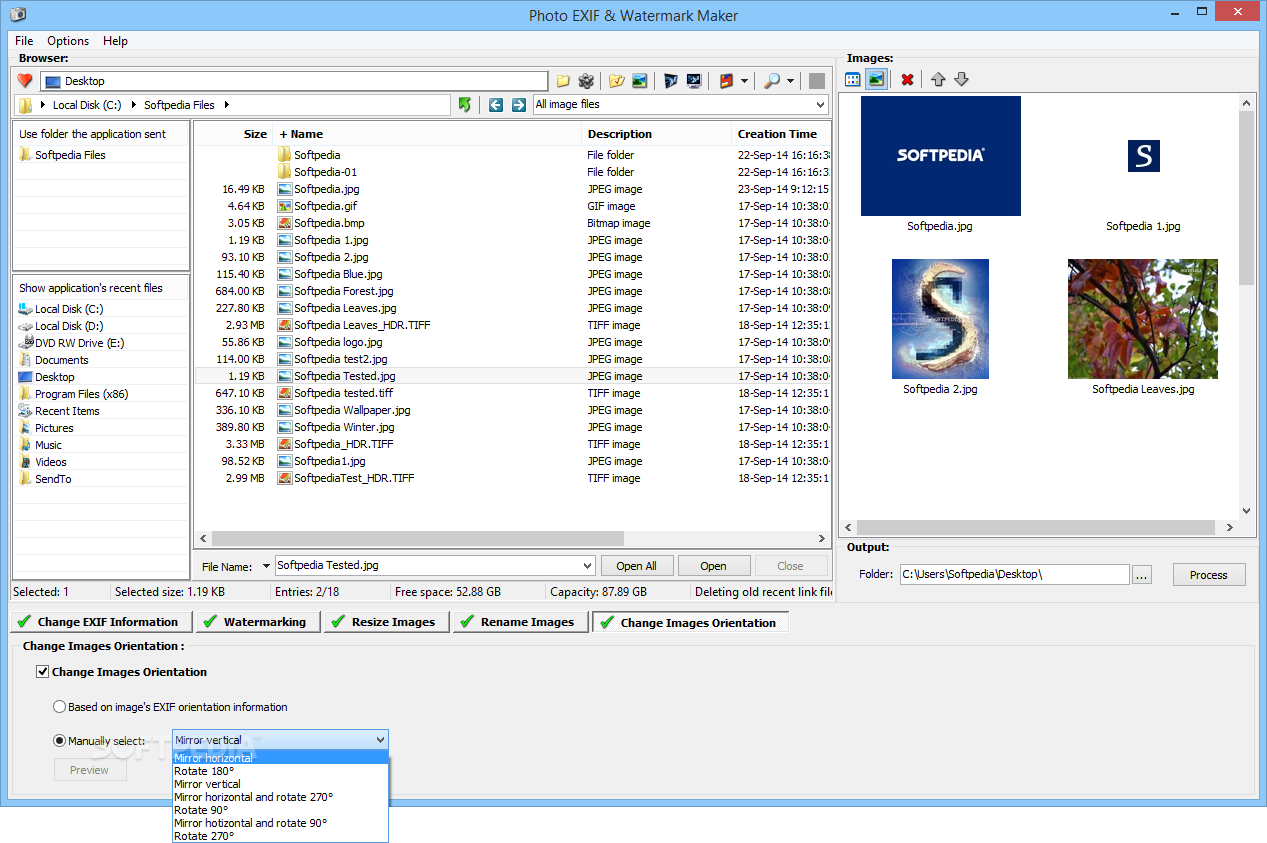This screenshot has height=843, width=1267.
Task: Open dropdown arrow next to layout icon
Action: tap(744, 81)
